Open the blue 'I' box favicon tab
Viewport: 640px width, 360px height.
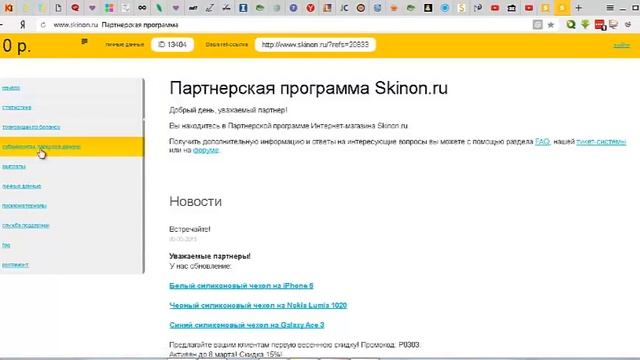coord(243,8)
